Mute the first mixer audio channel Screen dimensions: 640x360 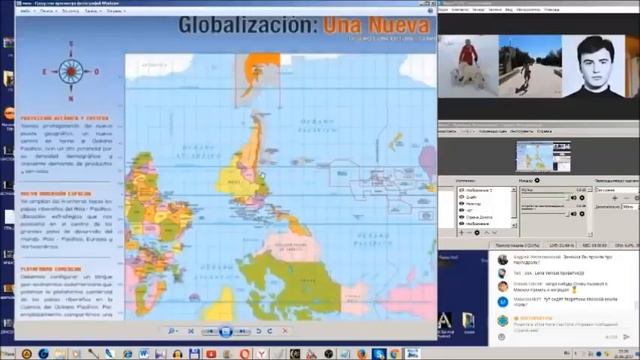[x=573, y=198]
